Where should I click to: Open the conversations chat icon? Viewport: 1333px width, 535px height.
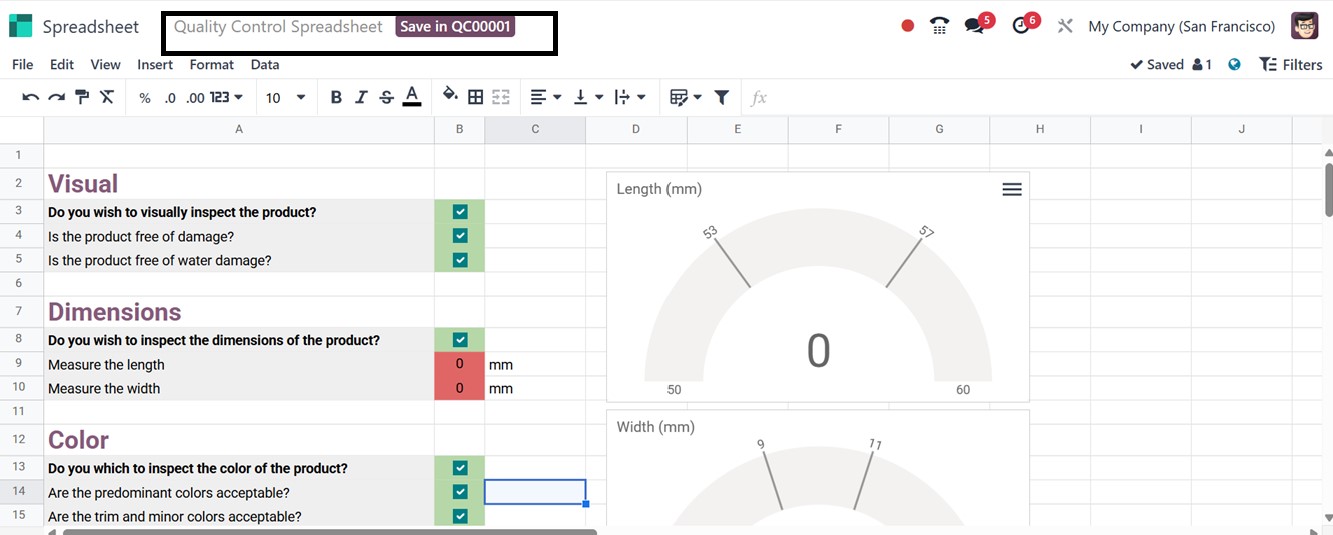[x=974, y=26]
